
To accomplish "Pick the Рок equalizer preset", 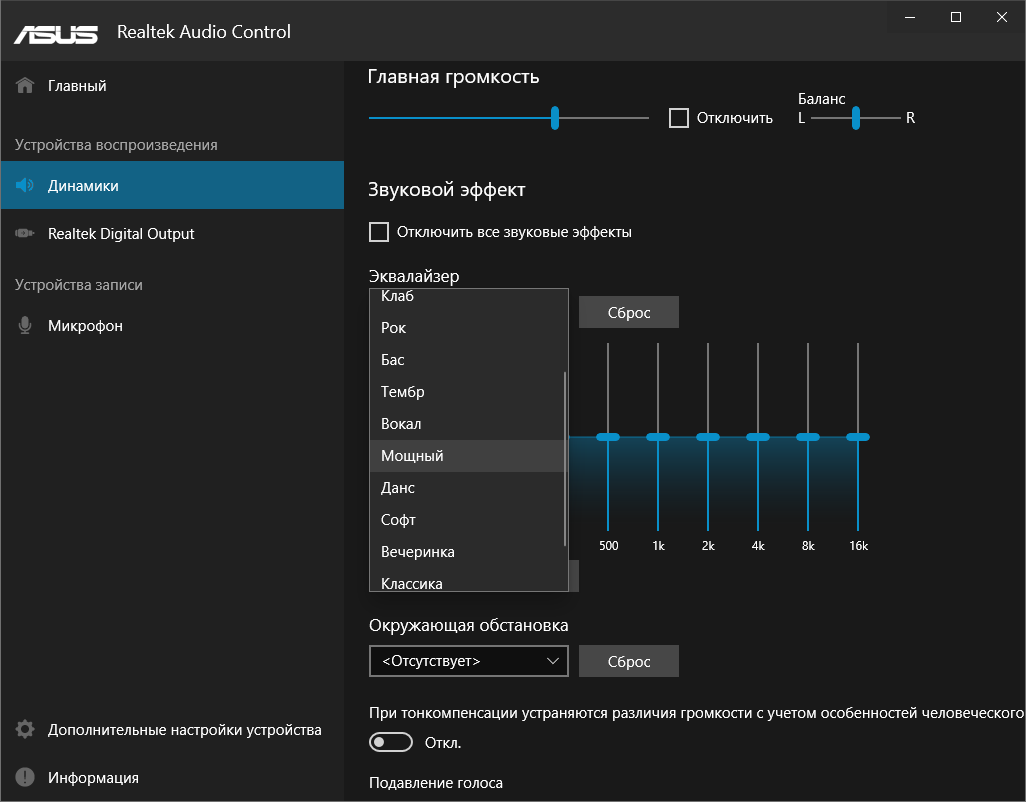I will pyautogui.click(x=394, y=328).
